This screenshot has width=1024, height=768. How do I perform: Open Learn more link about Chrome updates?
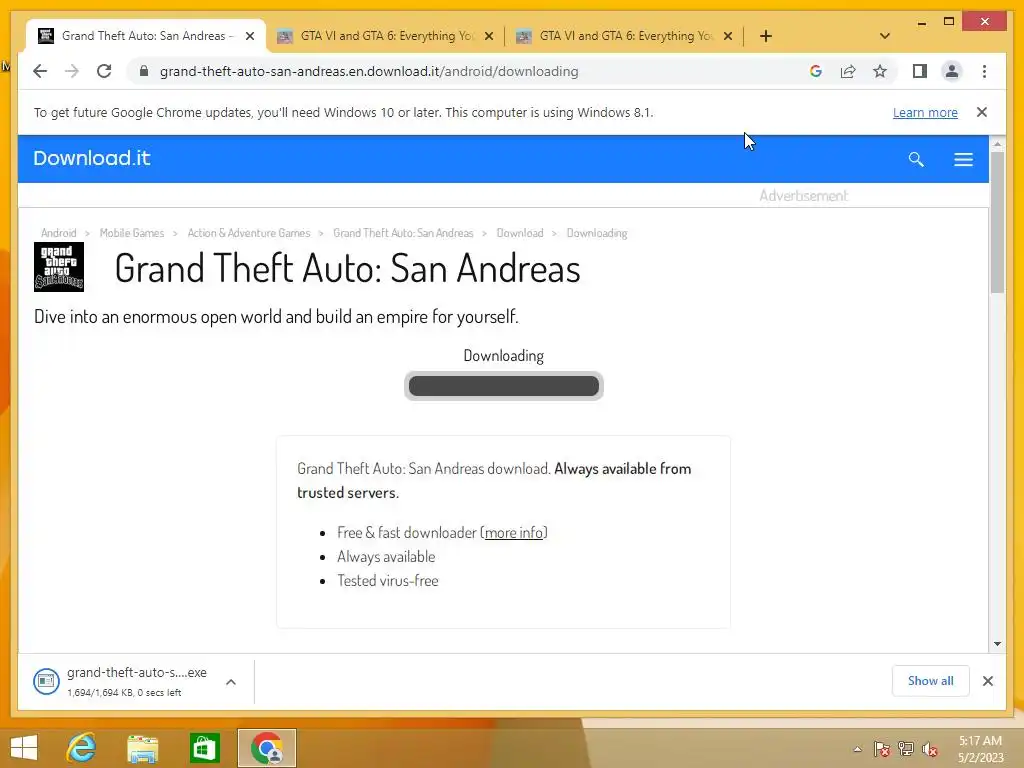pos(925,112)
